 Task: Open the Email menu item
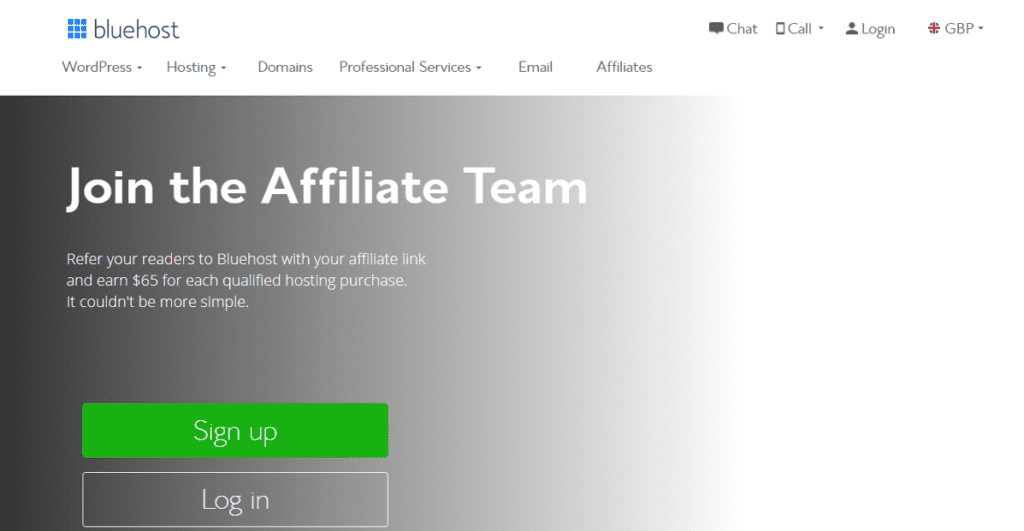(536, 67)
